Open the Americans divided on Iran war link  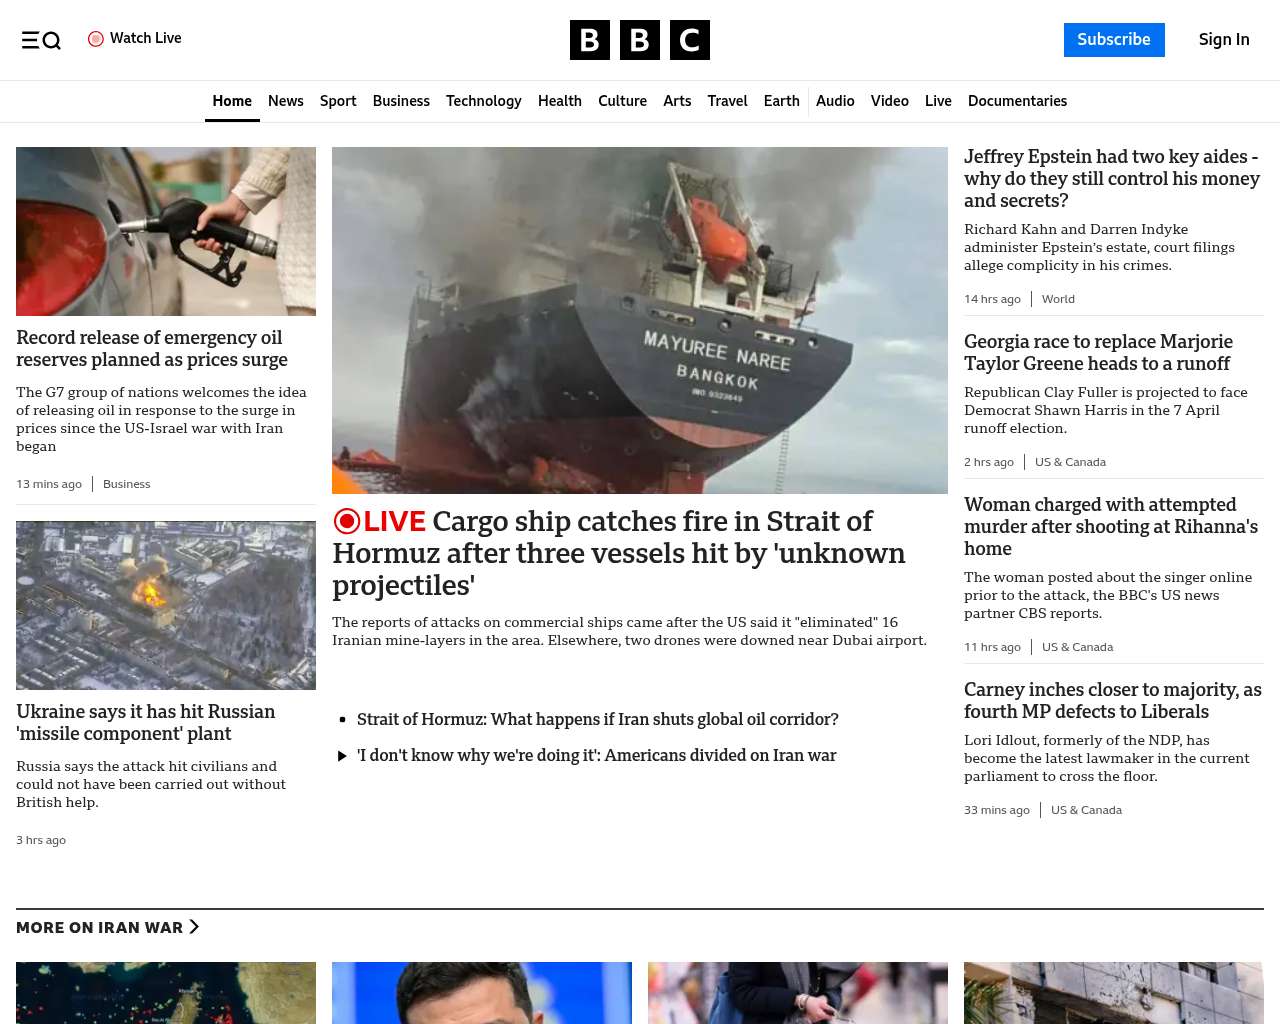597,756
